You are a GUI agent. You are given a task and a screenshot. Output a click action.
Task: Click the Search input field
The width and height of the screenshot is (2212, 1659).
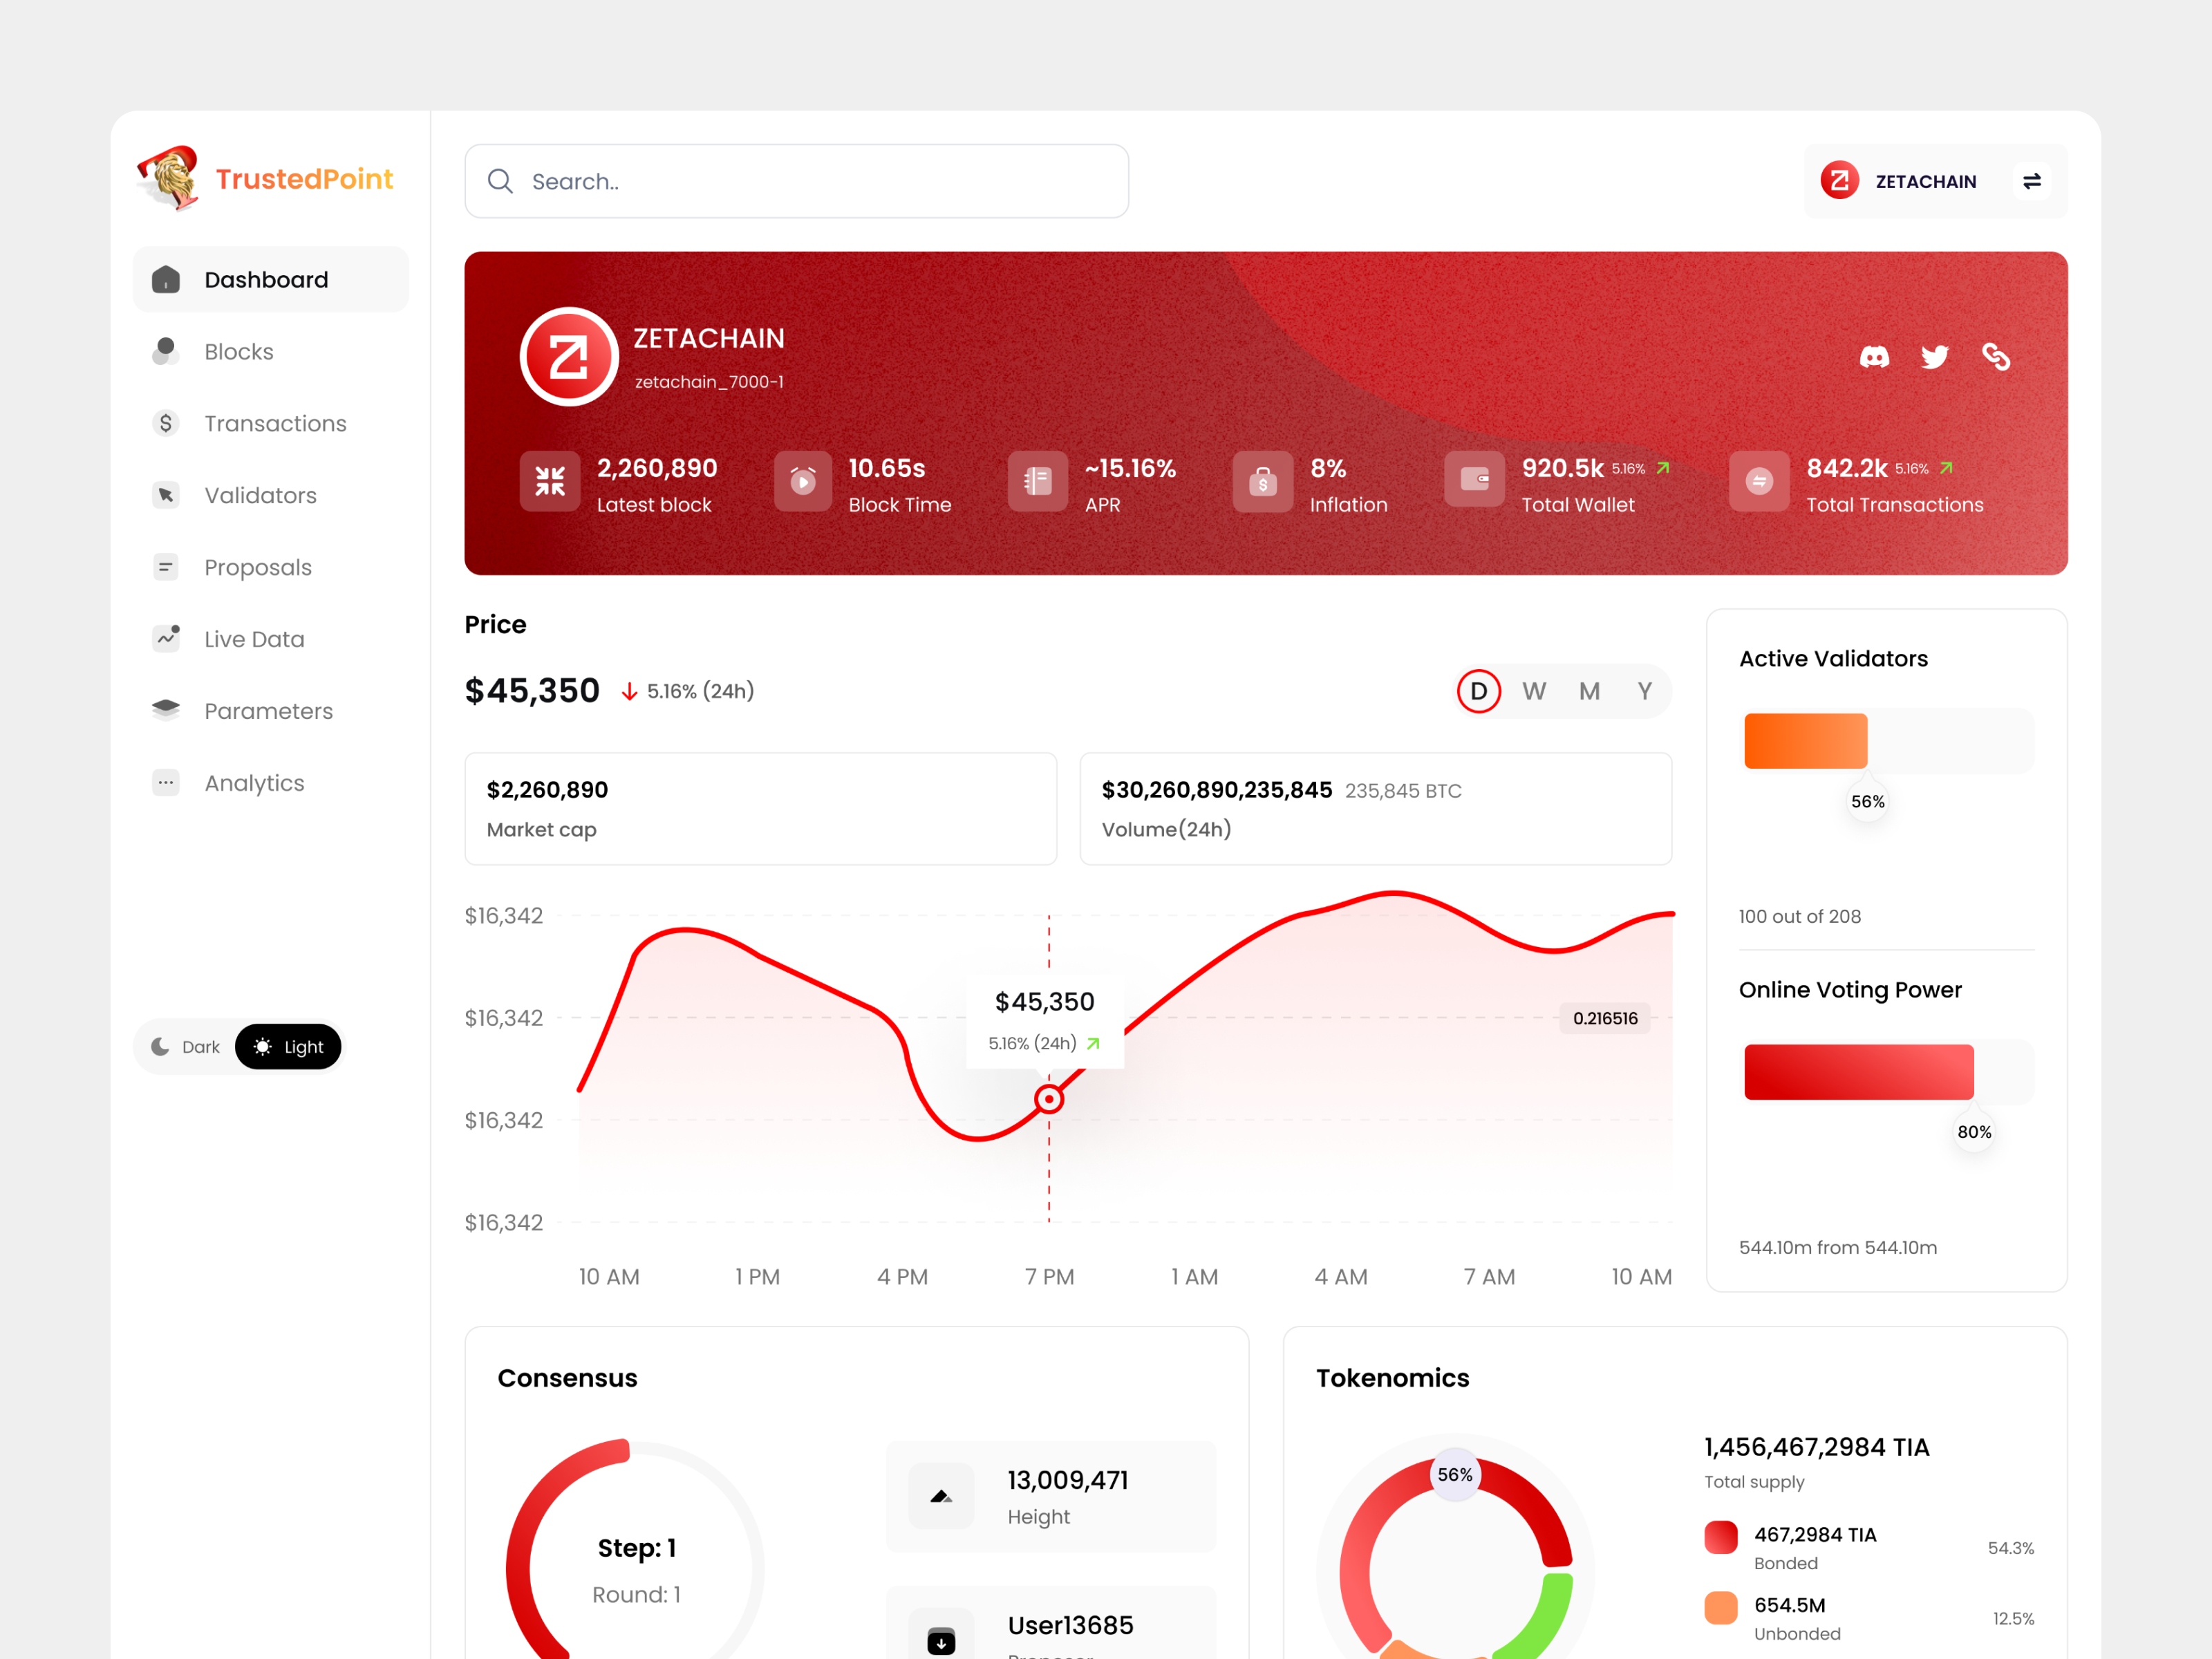(796, 181)
